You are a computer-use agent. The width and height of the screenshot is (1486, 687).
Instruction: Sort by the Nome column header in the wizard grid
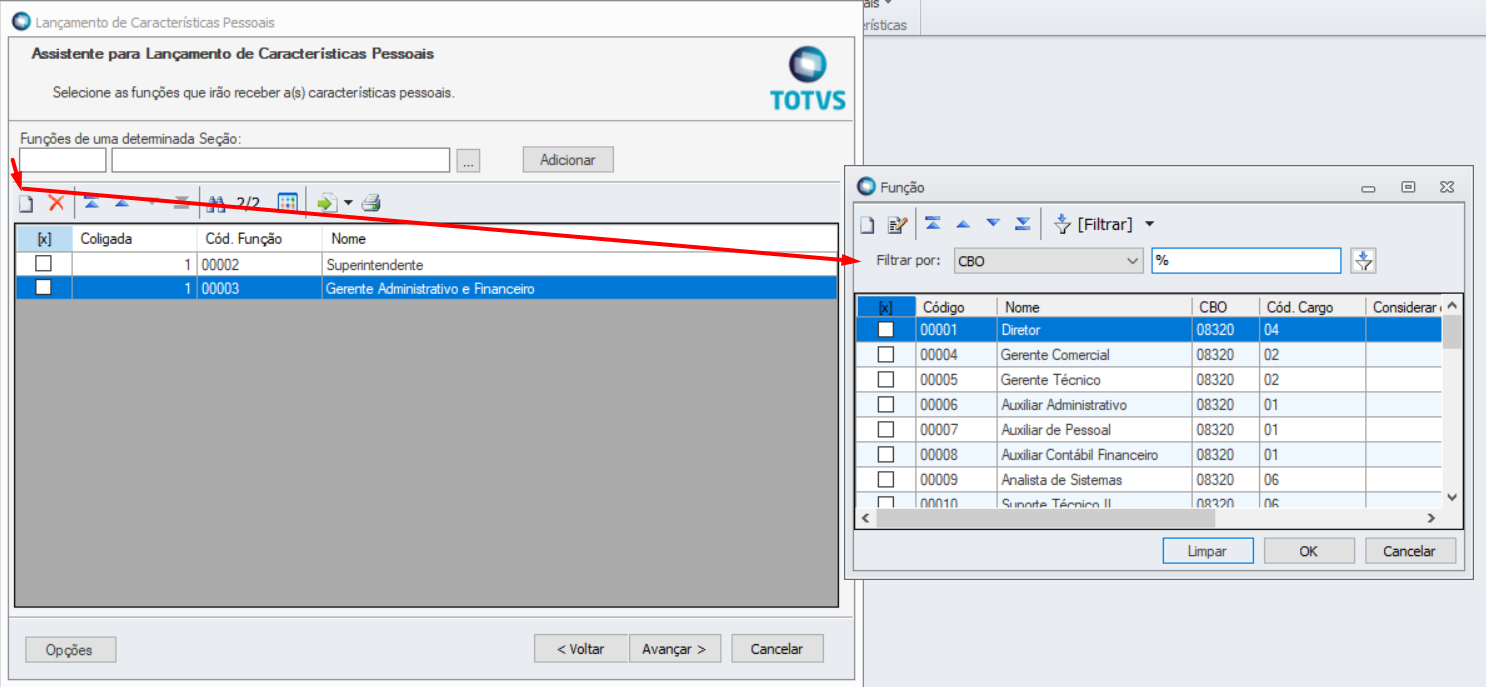(x=579, y=239)
